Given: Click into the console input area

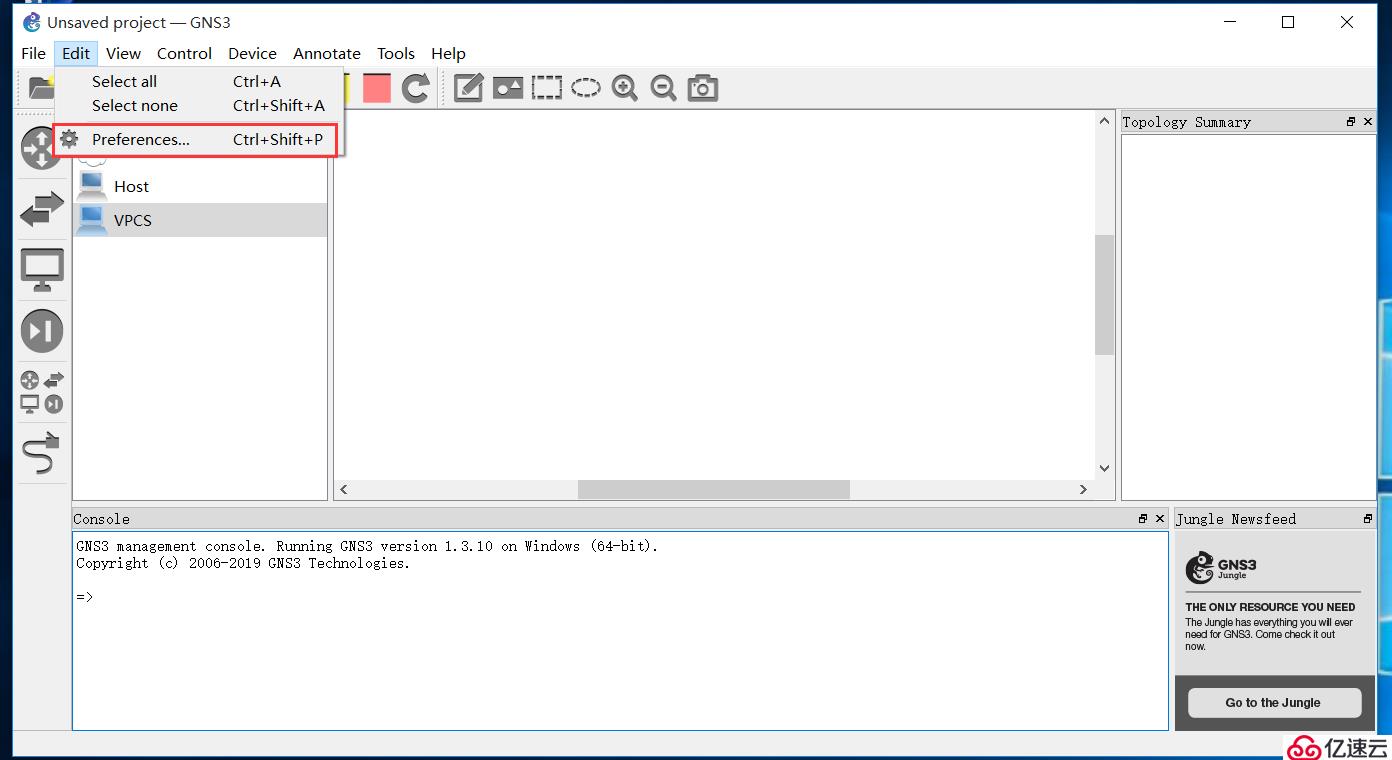Looking at the screenshot, I should click(620, 630).
